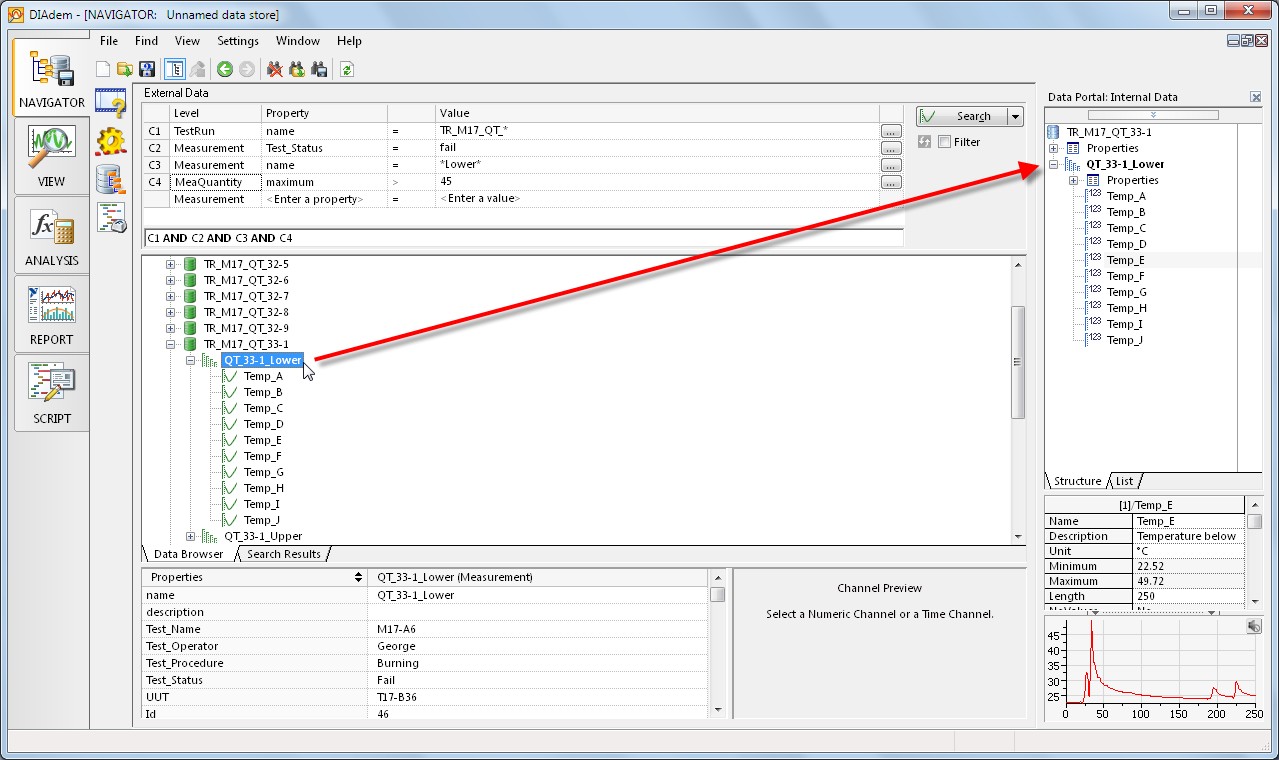This screenshot has height=760, width=1279.
Task: Click the speaker icon on the channel preview
Action: click(x=1254, y=626)
